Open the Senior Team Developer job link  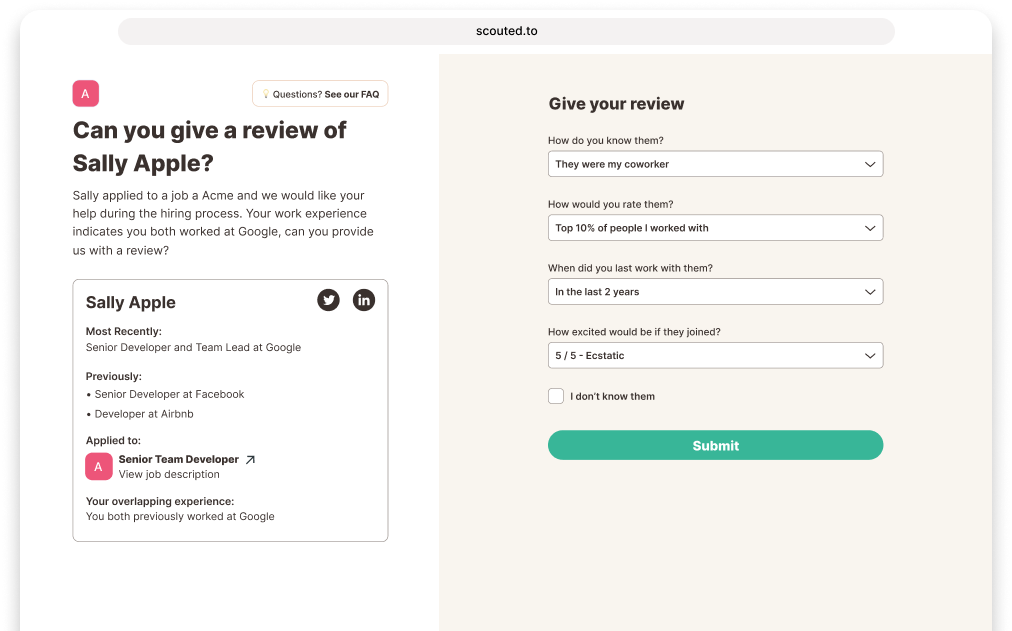(179, 460)
